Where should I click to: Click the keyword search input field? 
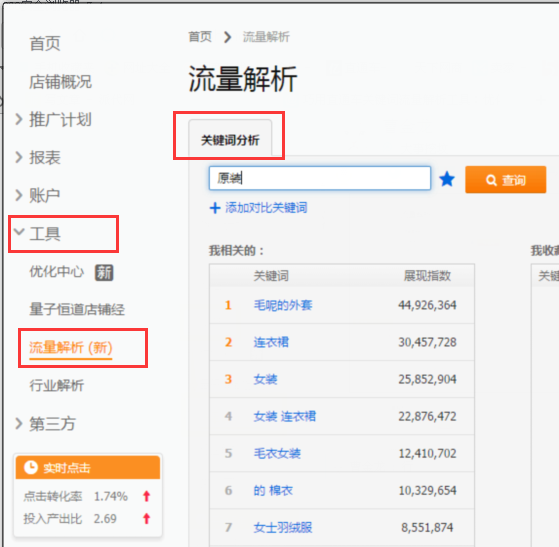pos(320,178)
